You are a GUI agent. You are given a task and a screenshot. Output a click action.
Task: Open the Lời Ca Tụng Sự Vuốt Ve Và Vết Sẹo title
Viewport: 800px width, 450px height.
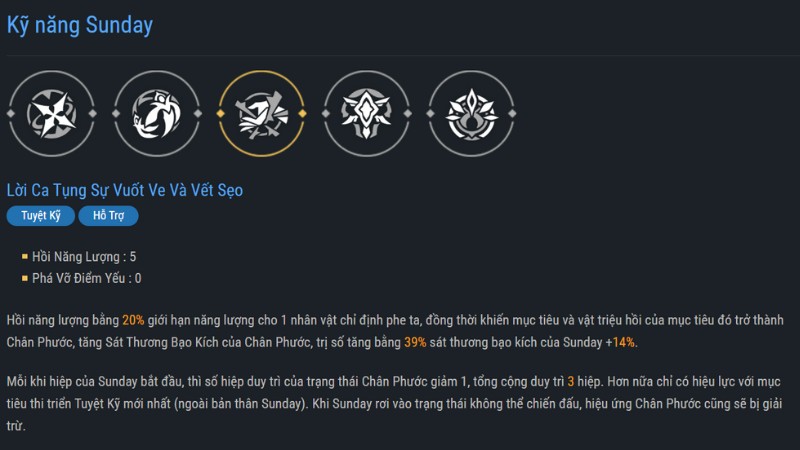[x=125, y=189]
